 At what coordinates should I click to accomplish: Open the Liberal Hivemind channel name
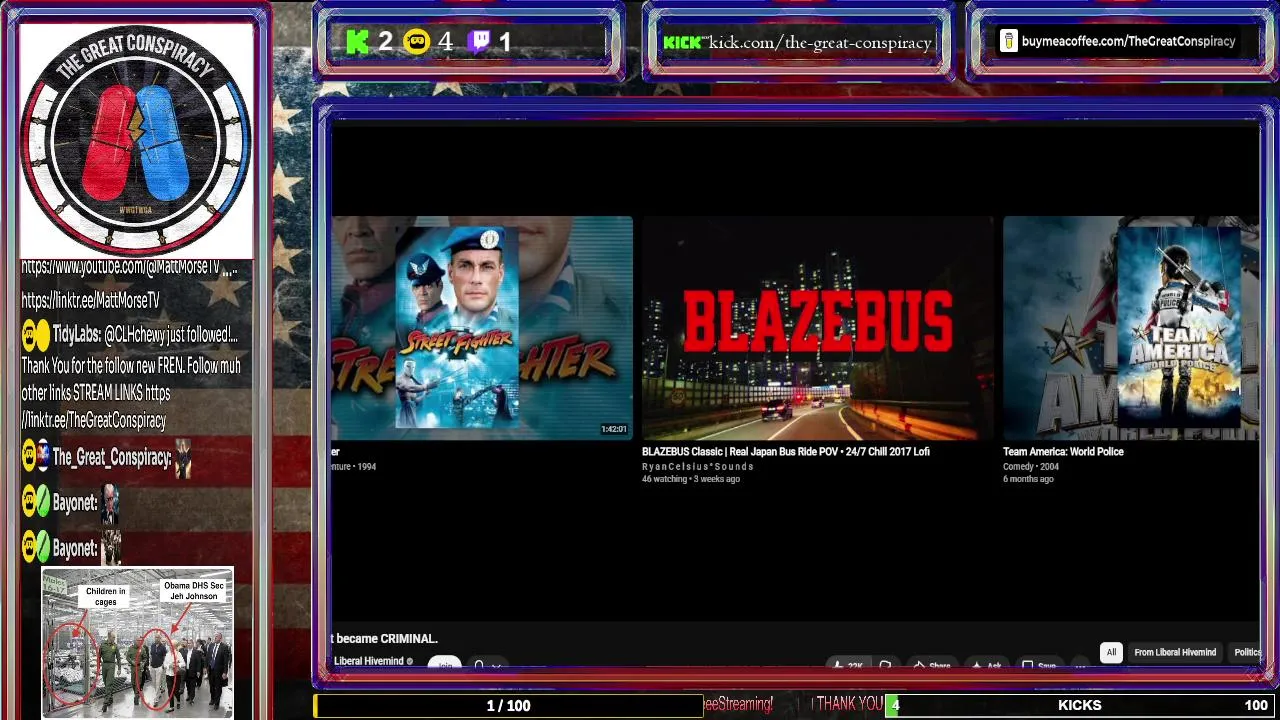[x=368, y=661]
